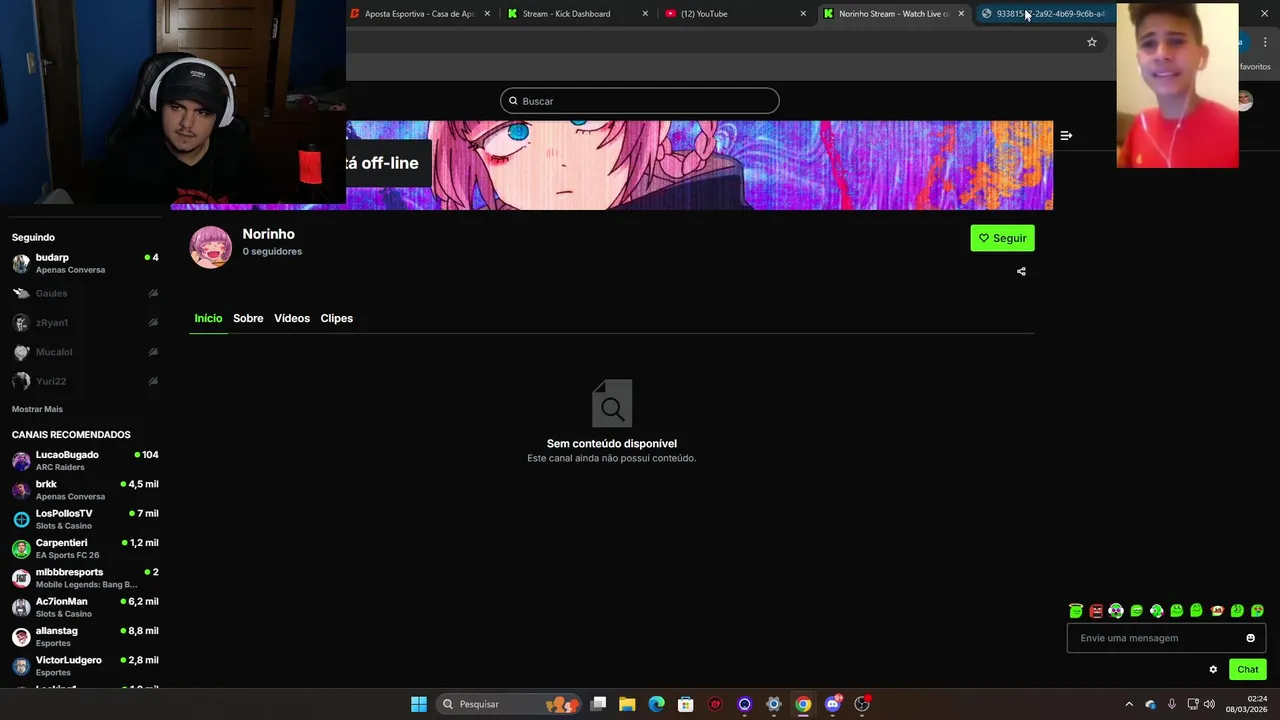The height and width of the screenshot is (720, 1280).
Task: Open the microphone tray icon
Action: point(1171,704)
